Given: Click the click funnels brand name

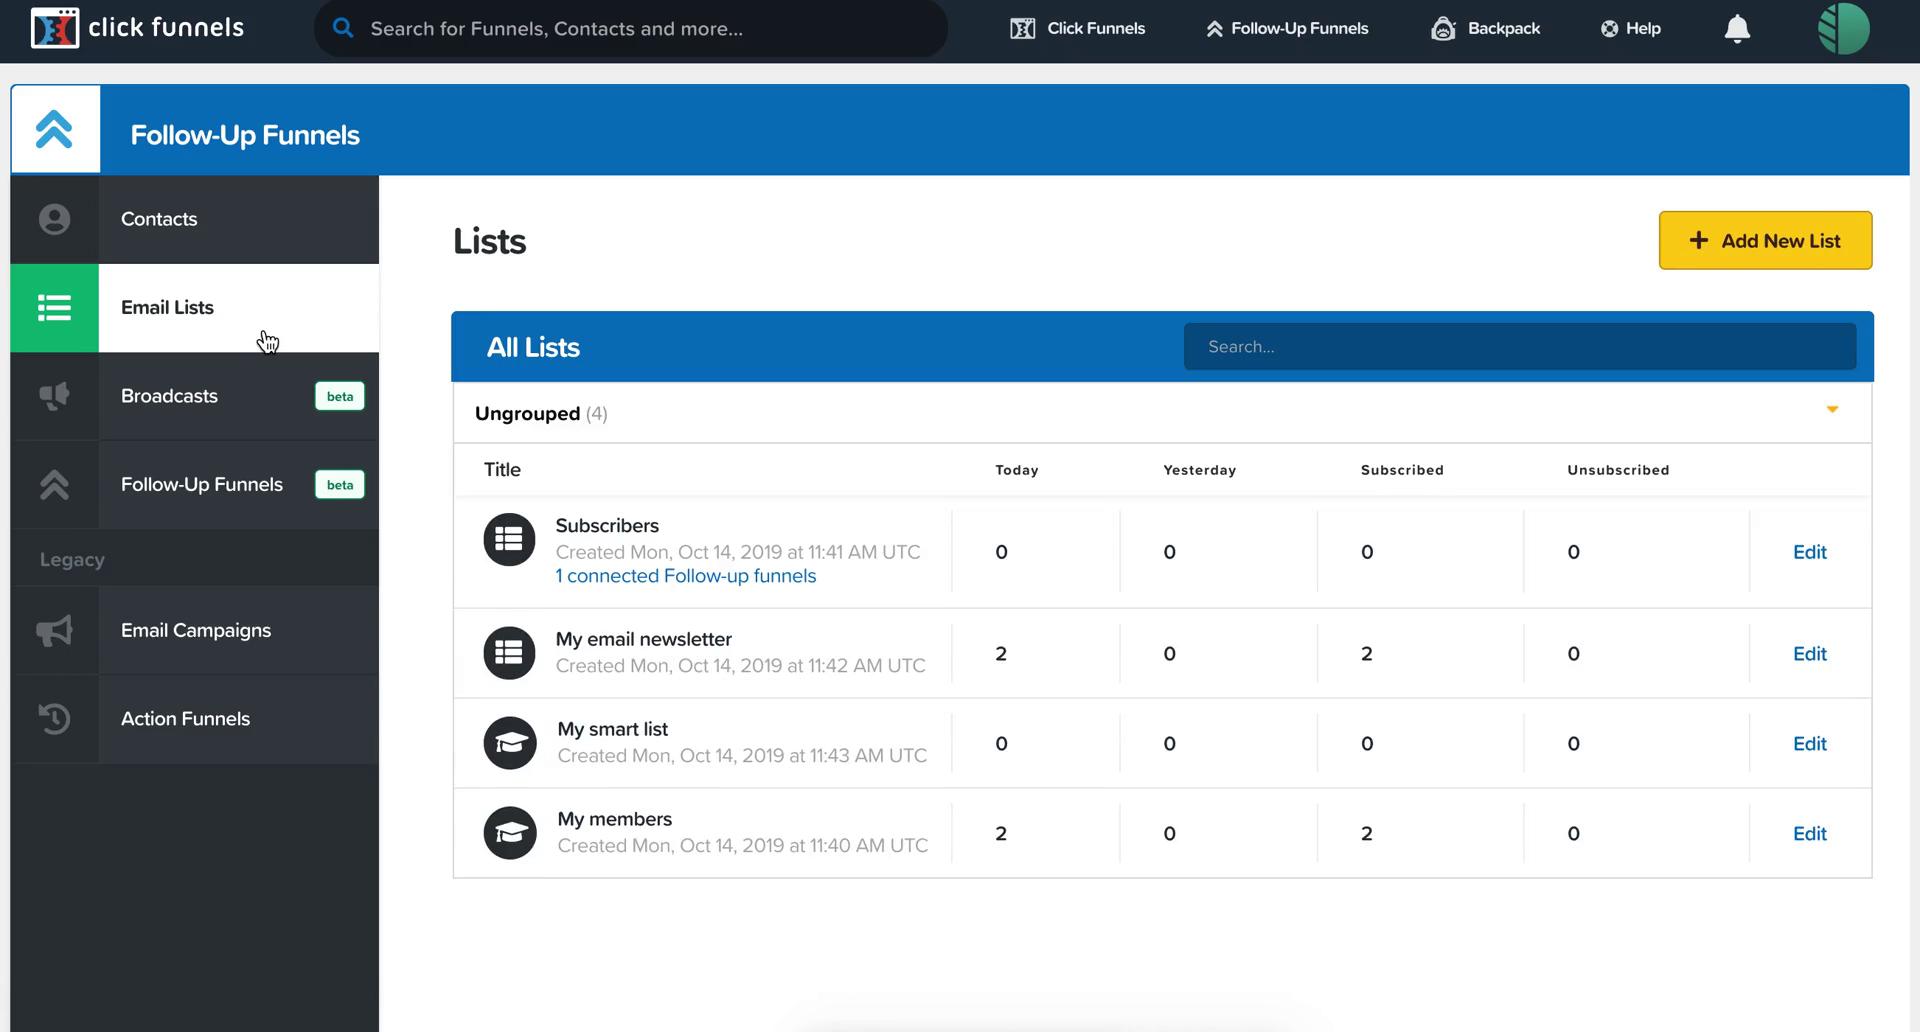Looking at the screenshot, I should (166, 27).
